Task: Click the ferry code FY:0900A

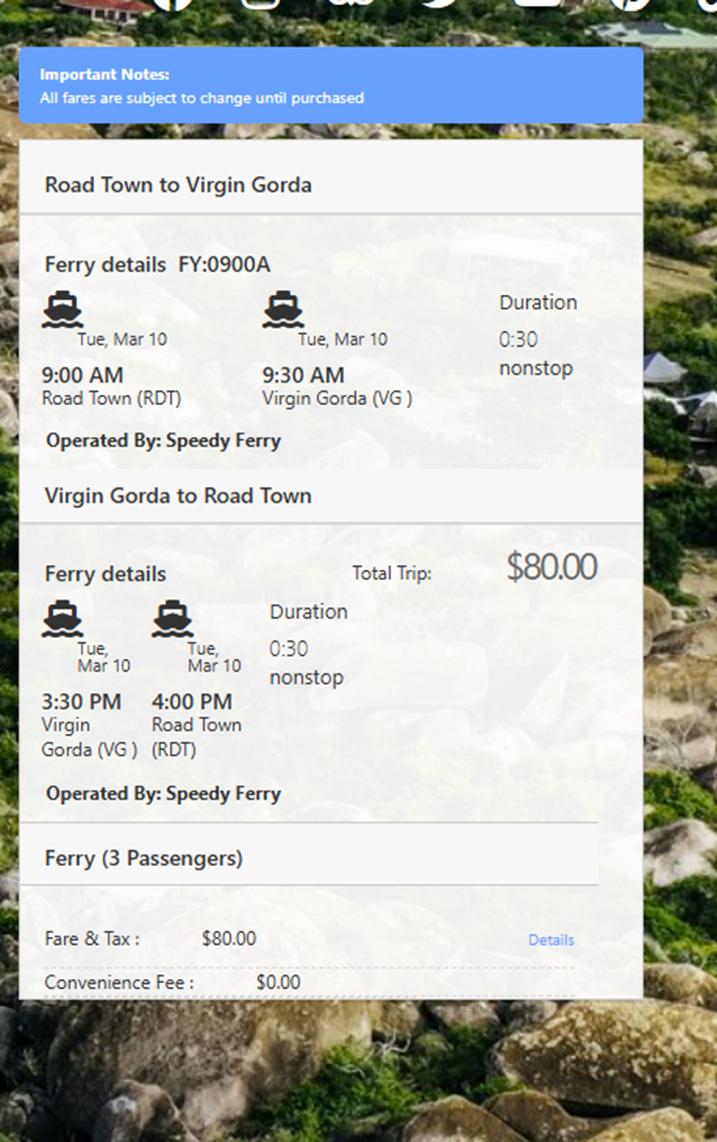Action: pos(224,265)
